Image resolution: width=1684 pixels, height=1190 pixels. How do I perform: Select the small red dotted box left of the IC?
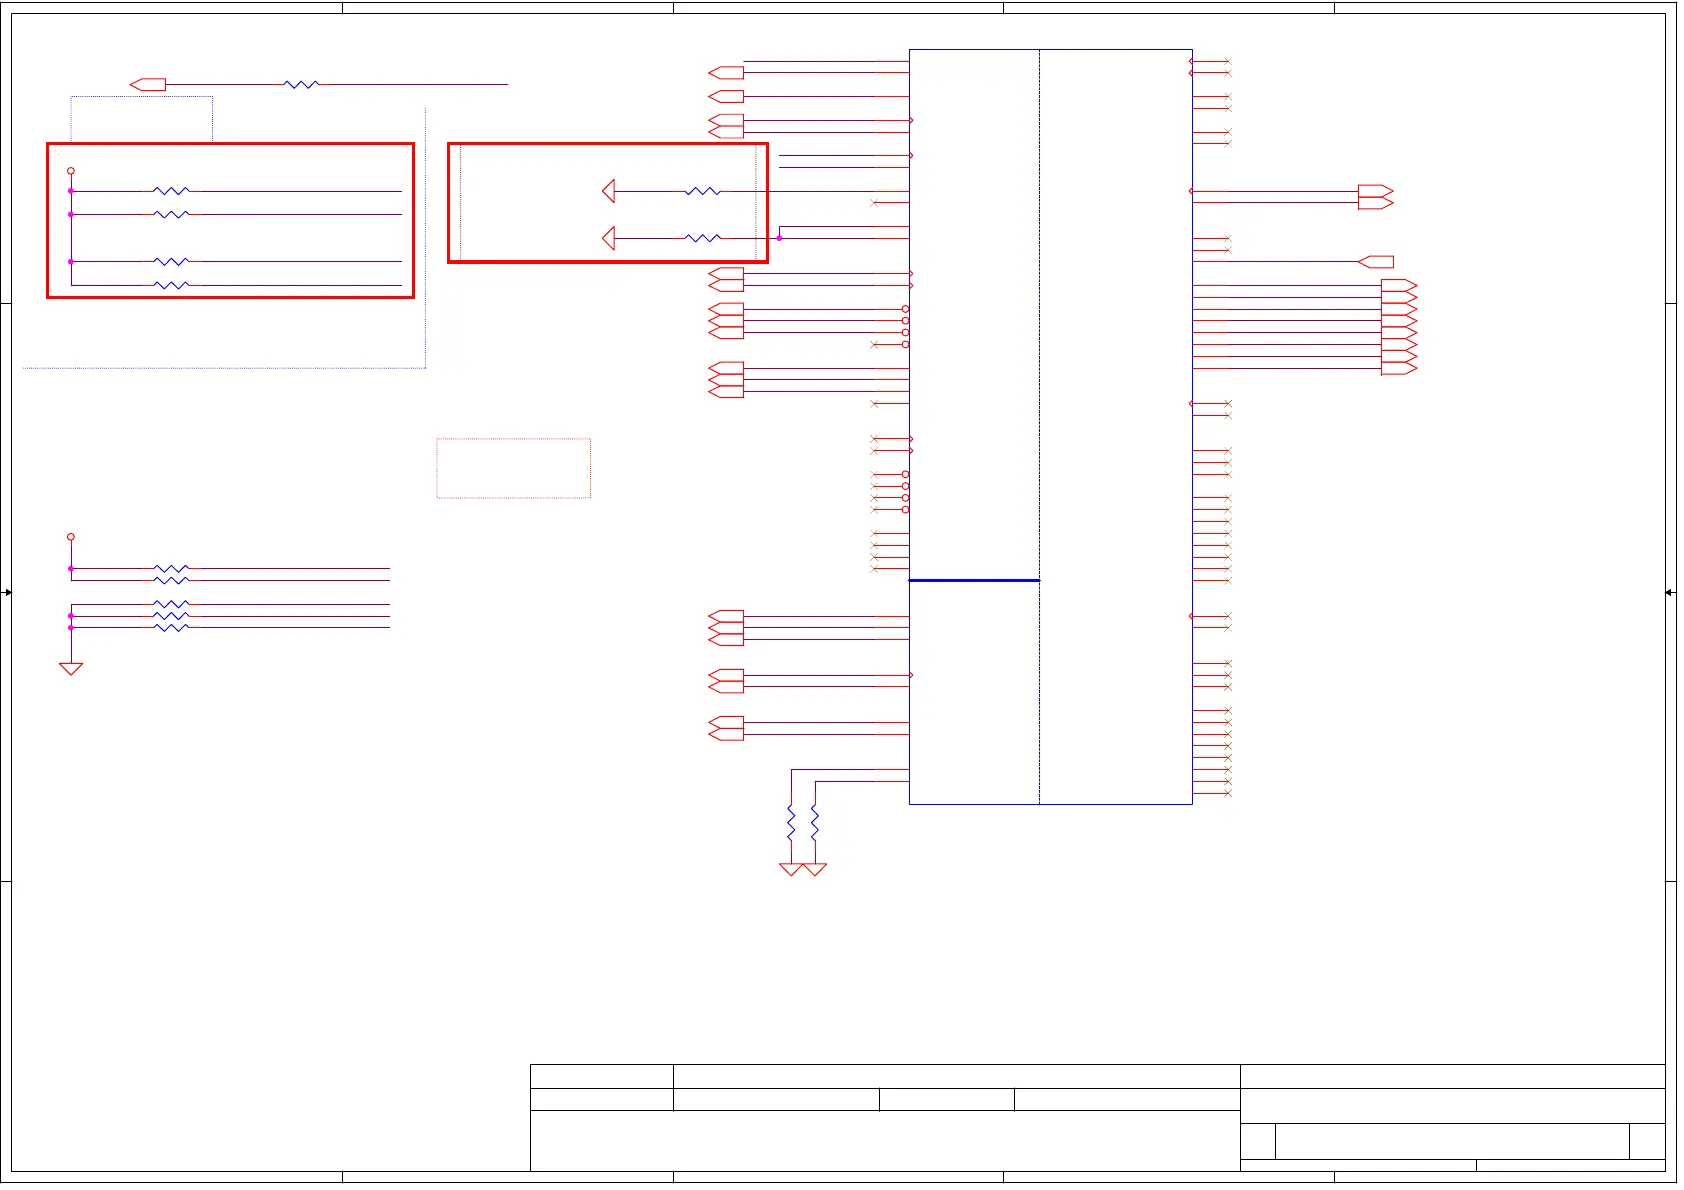click(514, 468)
